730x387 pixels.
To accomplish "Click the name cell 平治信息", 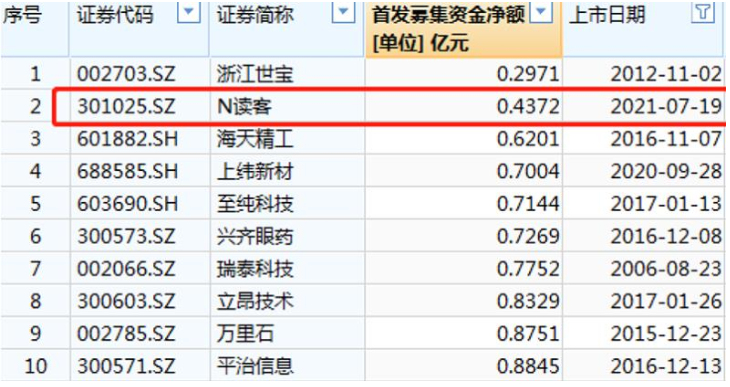I will point(255,366).
